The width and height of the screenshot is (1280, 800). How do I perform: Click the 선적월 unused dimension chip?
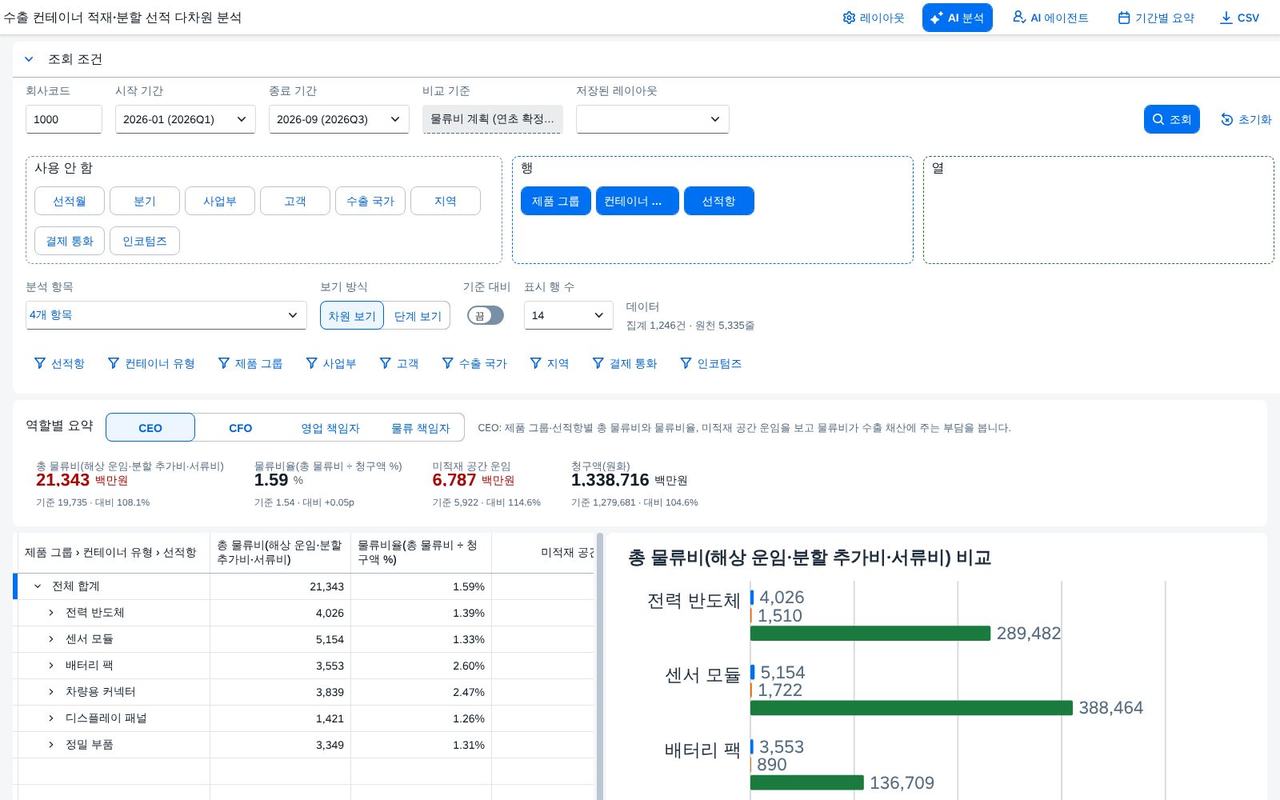(x=69, y=201)
